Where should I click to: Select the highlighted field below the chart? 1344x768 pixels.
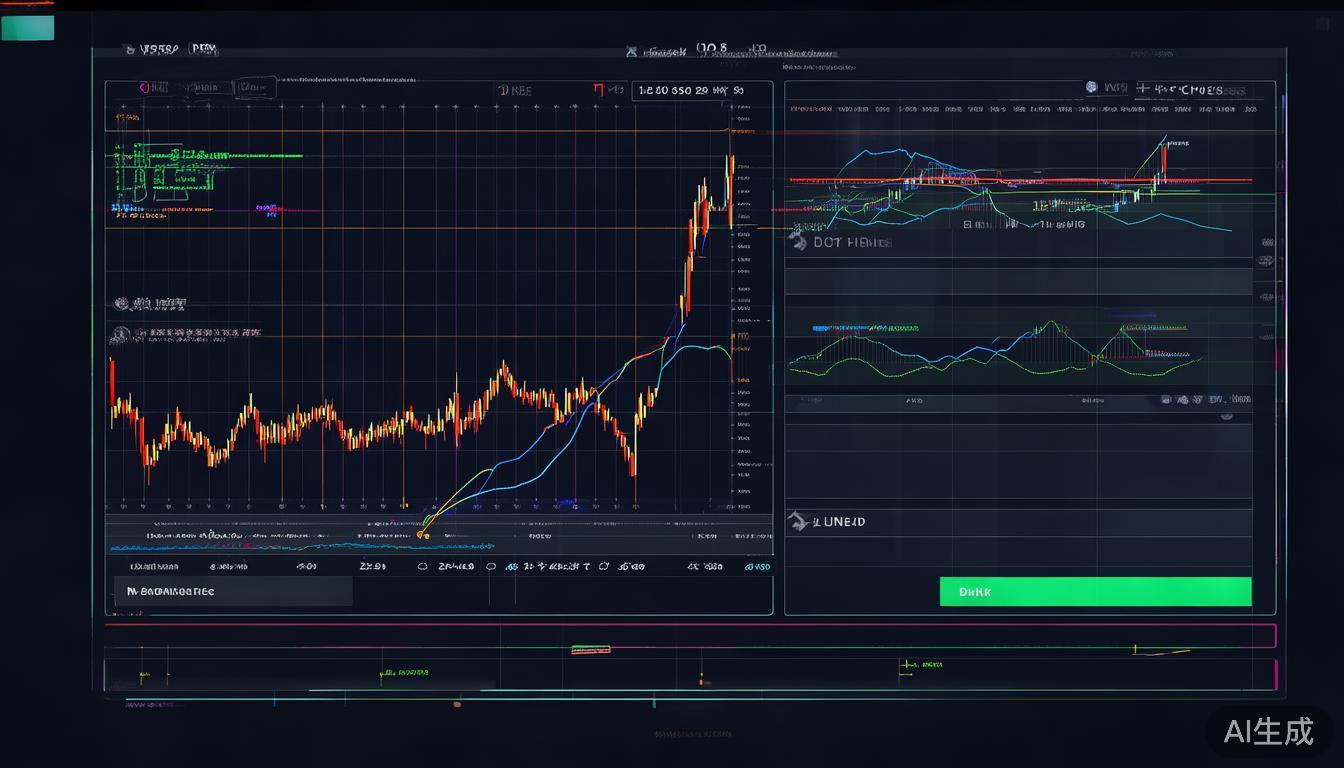pyautogui.click(x=233, y=591)
